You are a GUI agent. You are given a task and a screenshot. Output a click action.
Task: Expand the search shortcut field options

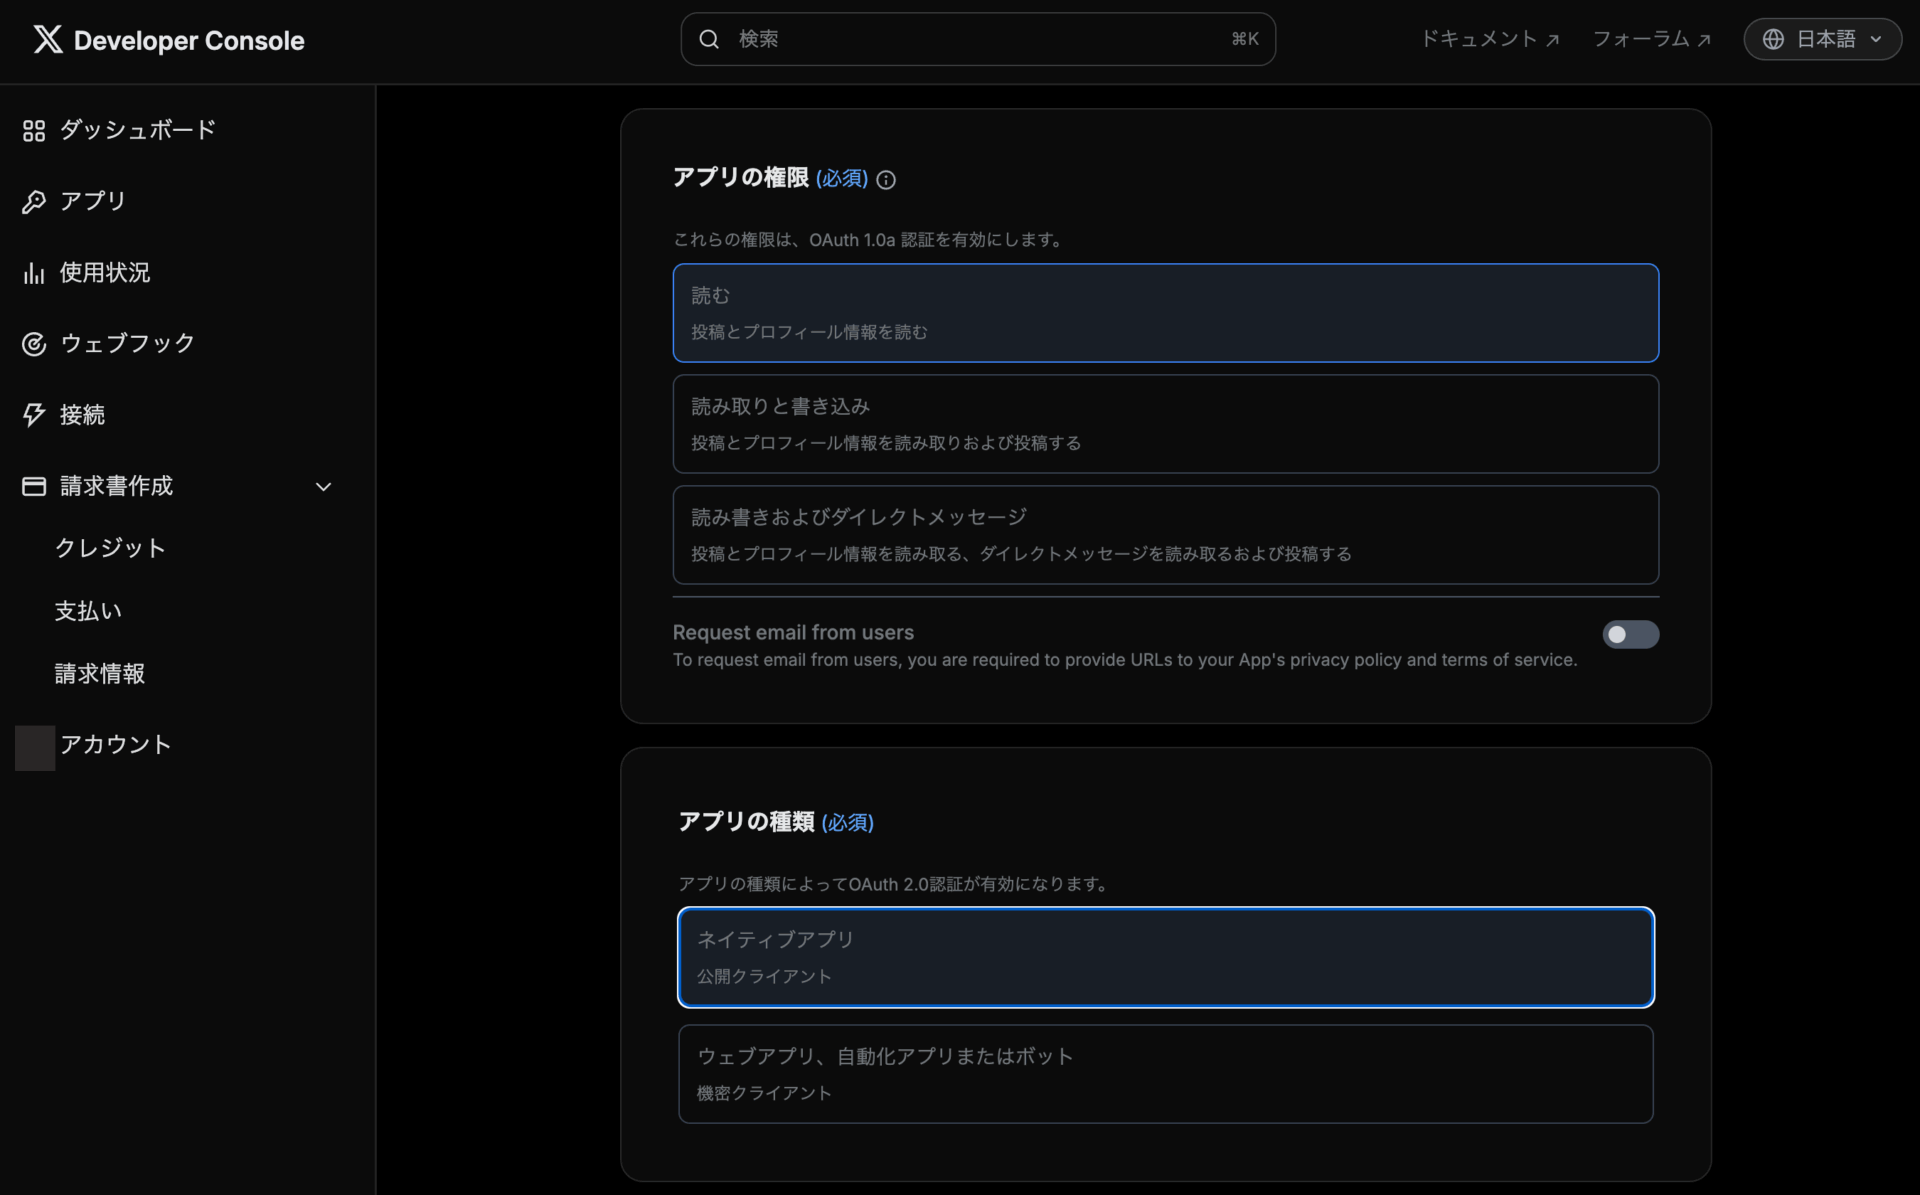(1243, 39)
